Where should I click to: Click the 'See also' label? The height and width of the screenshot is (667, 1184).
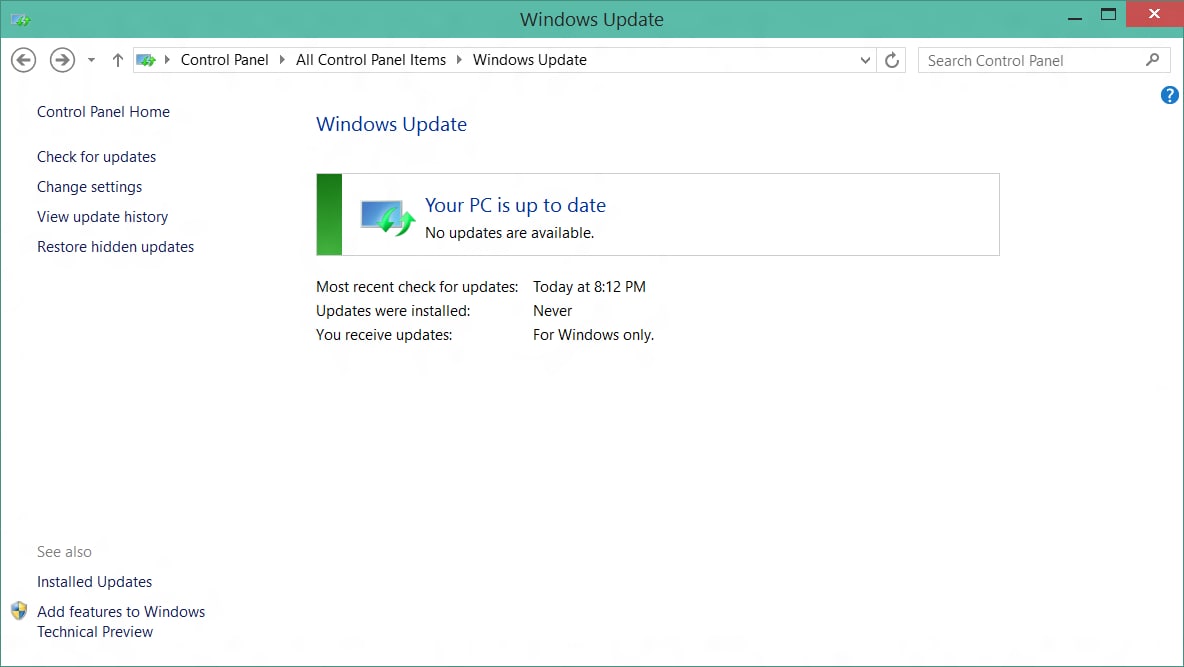(64, 552)
